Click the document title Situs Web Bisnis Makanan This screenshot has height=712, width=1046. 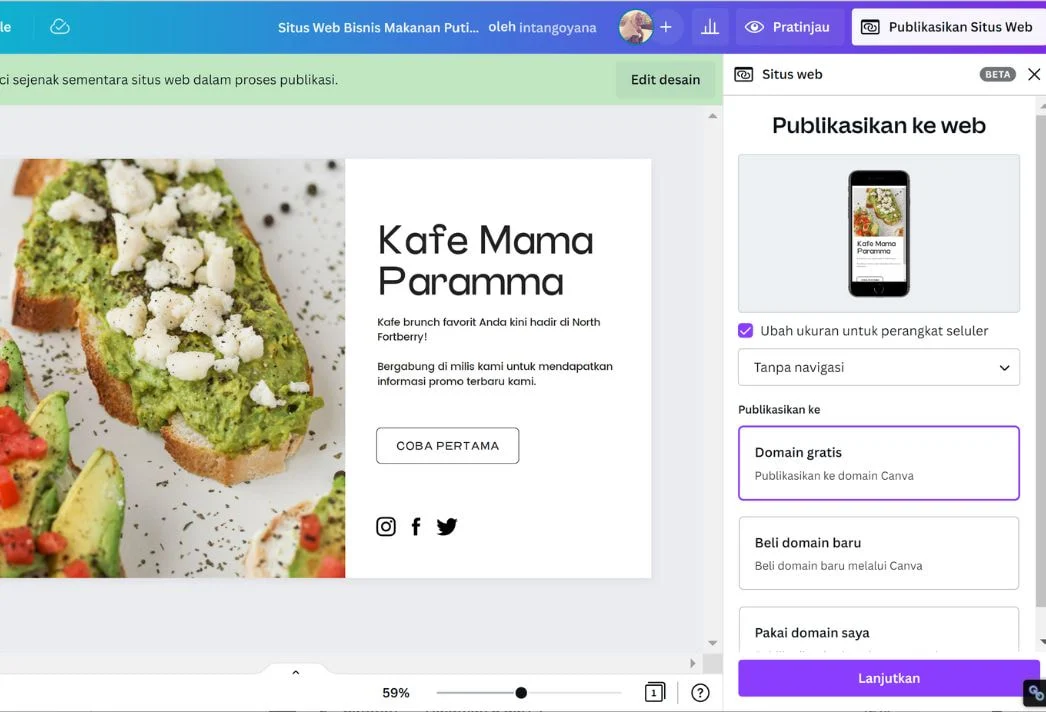pos(378,27)
